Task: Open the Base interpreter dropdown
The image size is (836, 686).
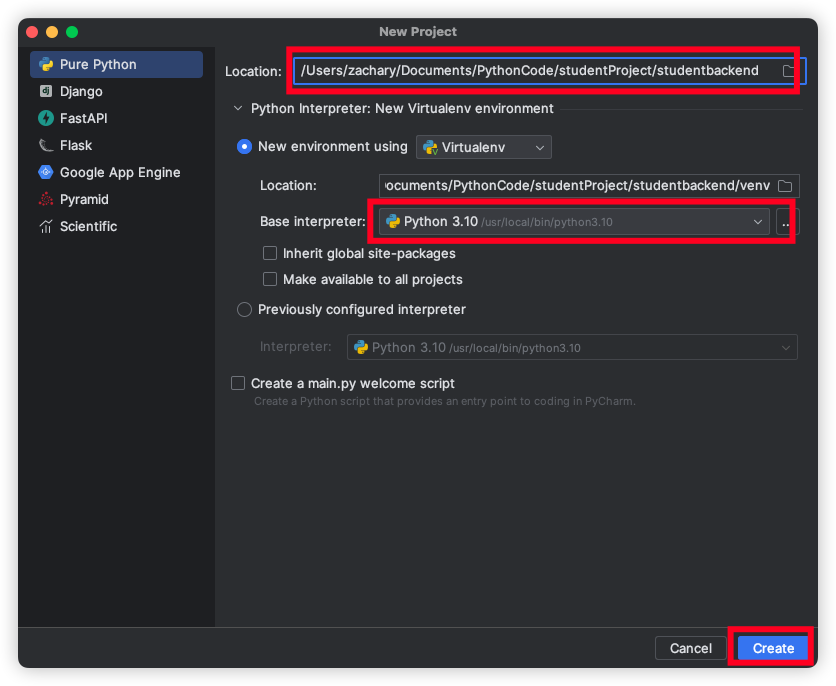Action: tap(574, 222)
